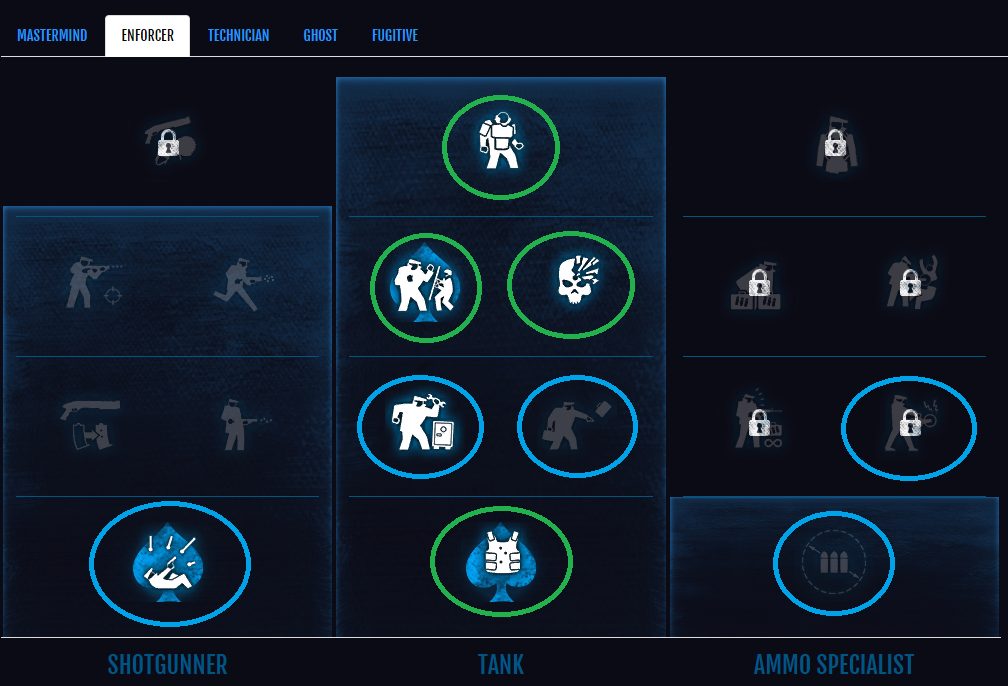Select the falling shooter spade skill
The width and height of the screenshot is (1008, 686).
click(x=168, y=563)
